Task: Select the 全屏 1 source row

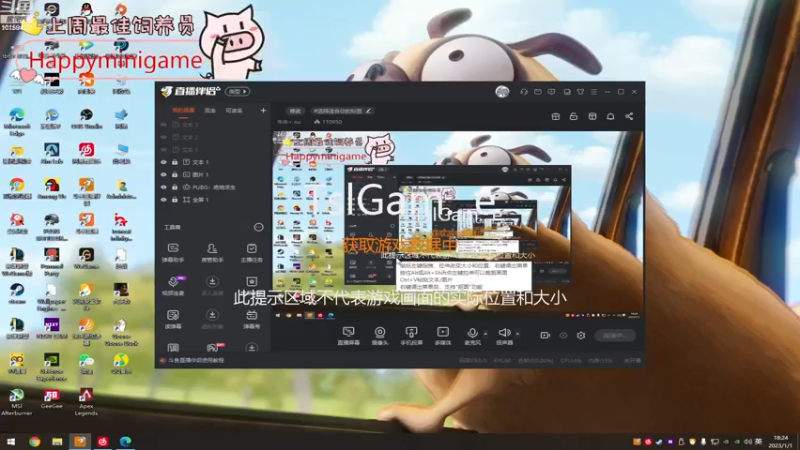Action: pos(213,200)
